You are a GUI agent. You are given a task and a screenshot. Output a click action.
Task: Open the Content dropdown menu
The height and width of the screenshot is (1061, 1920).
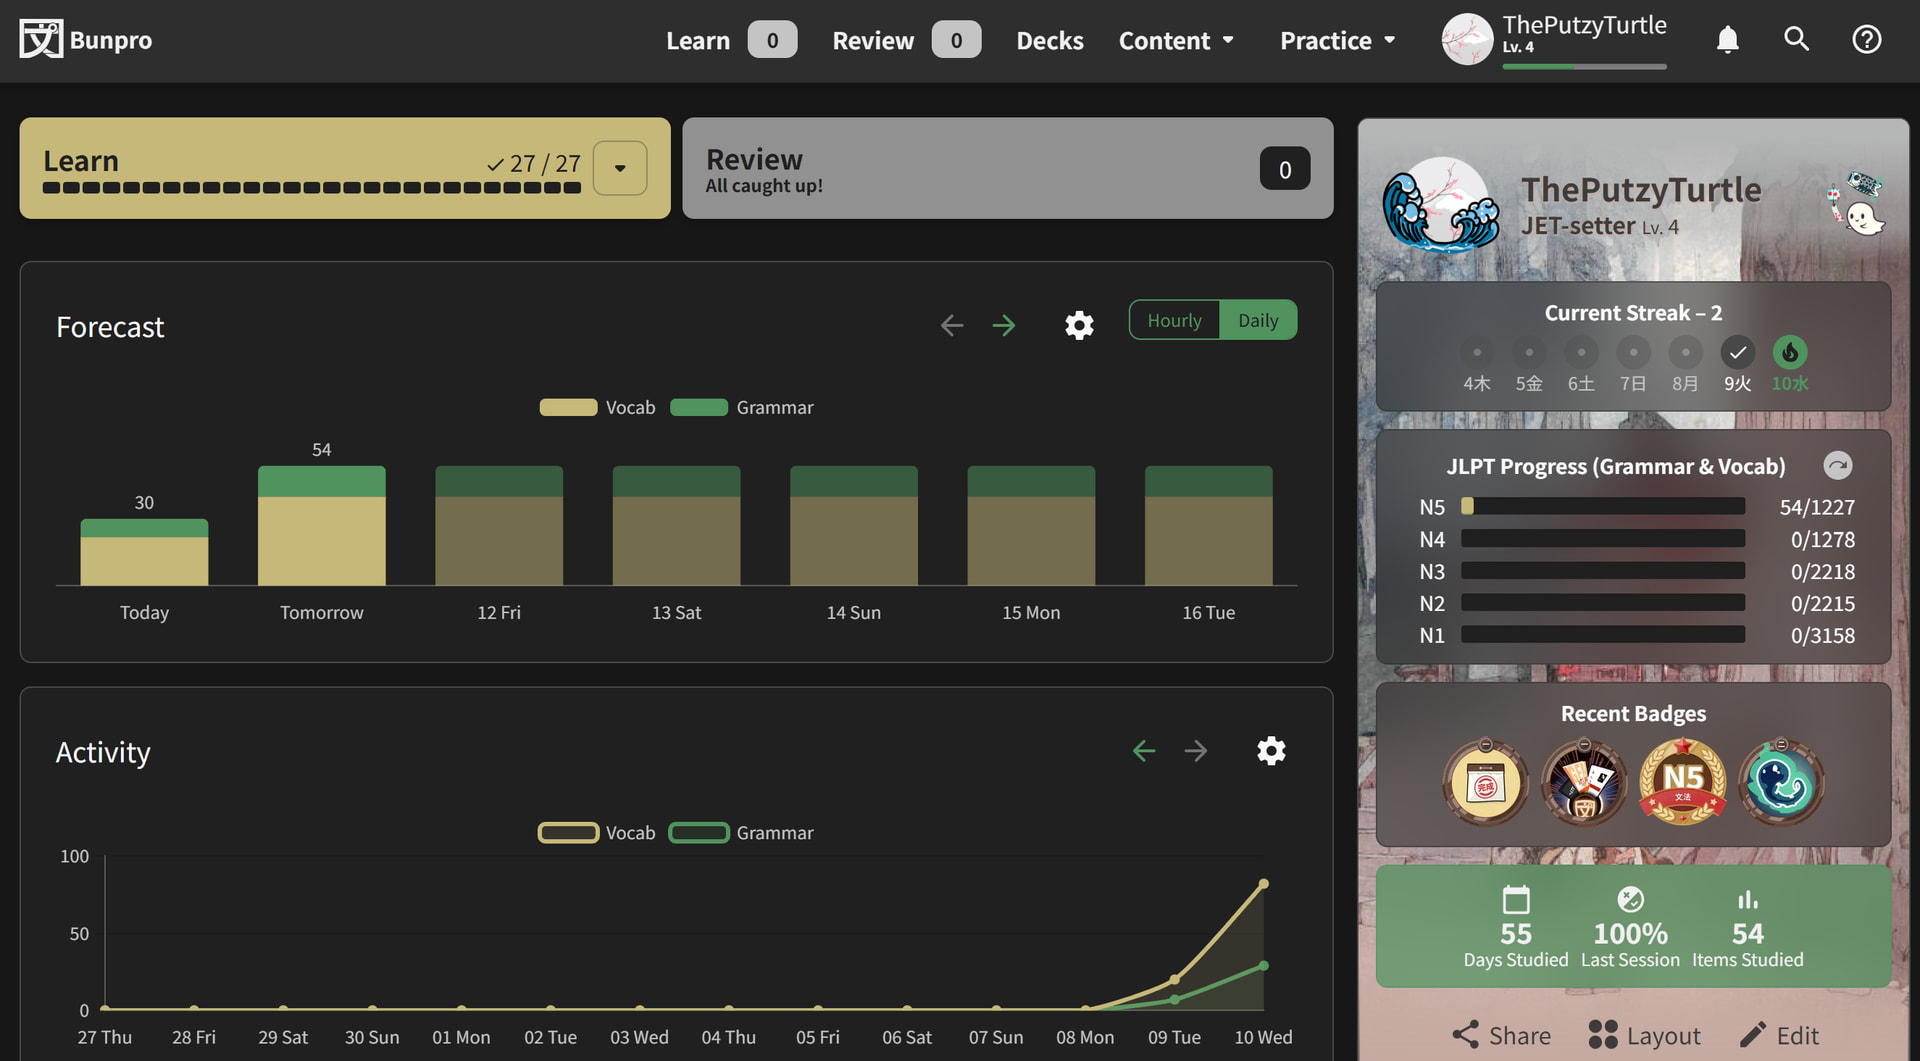[1177, 40]
